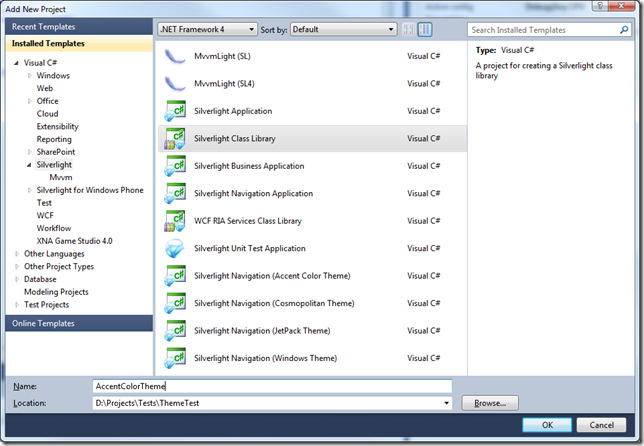Viewport: 644px width, 446px height.
Task: Switch to medium icons view
Action: click(424, 30)
